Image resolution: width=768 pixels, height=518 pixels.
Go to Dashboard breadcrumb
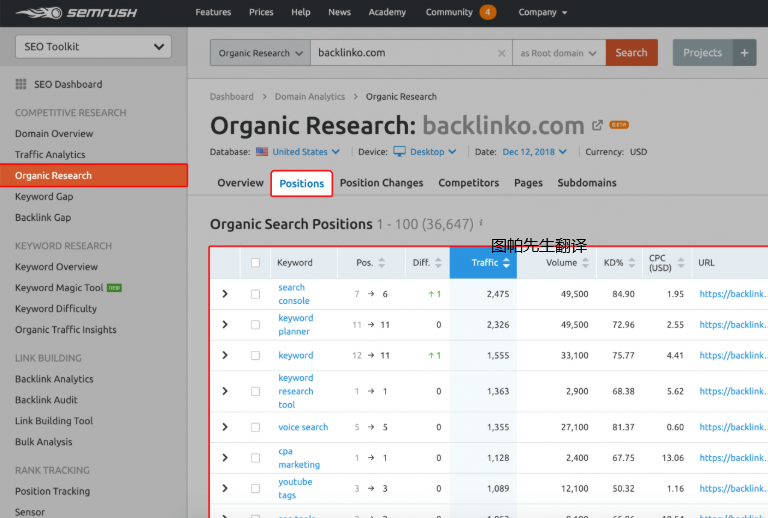pos(232,97)
